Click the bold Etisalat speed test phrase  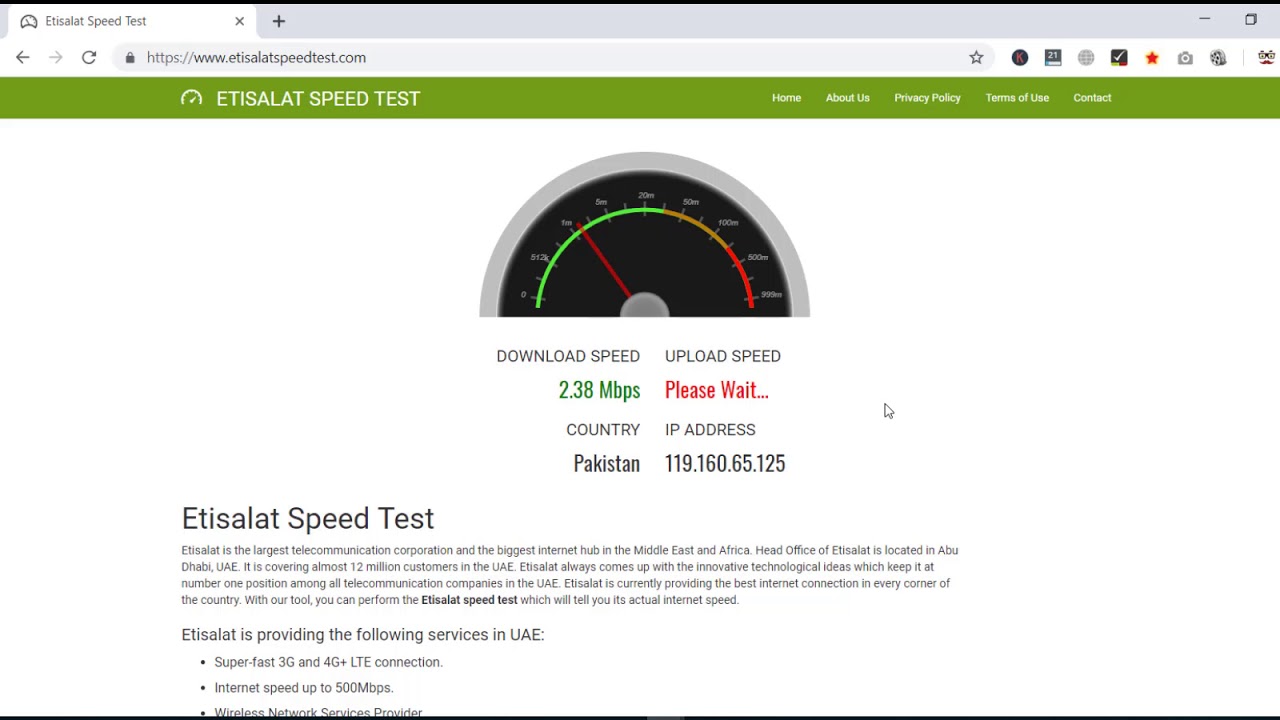(469, 600)
